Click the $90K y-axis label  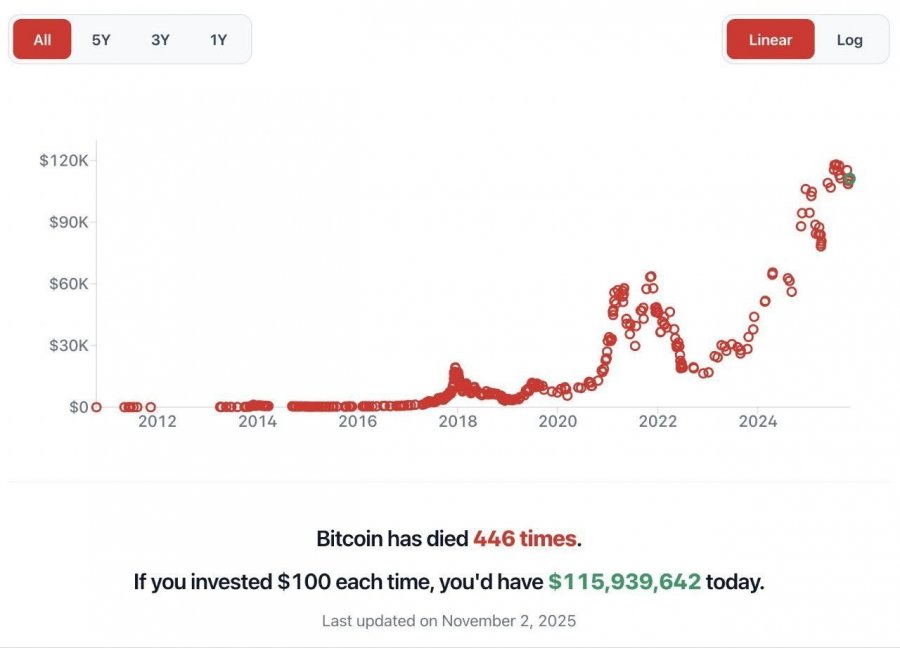pos(69,222)
